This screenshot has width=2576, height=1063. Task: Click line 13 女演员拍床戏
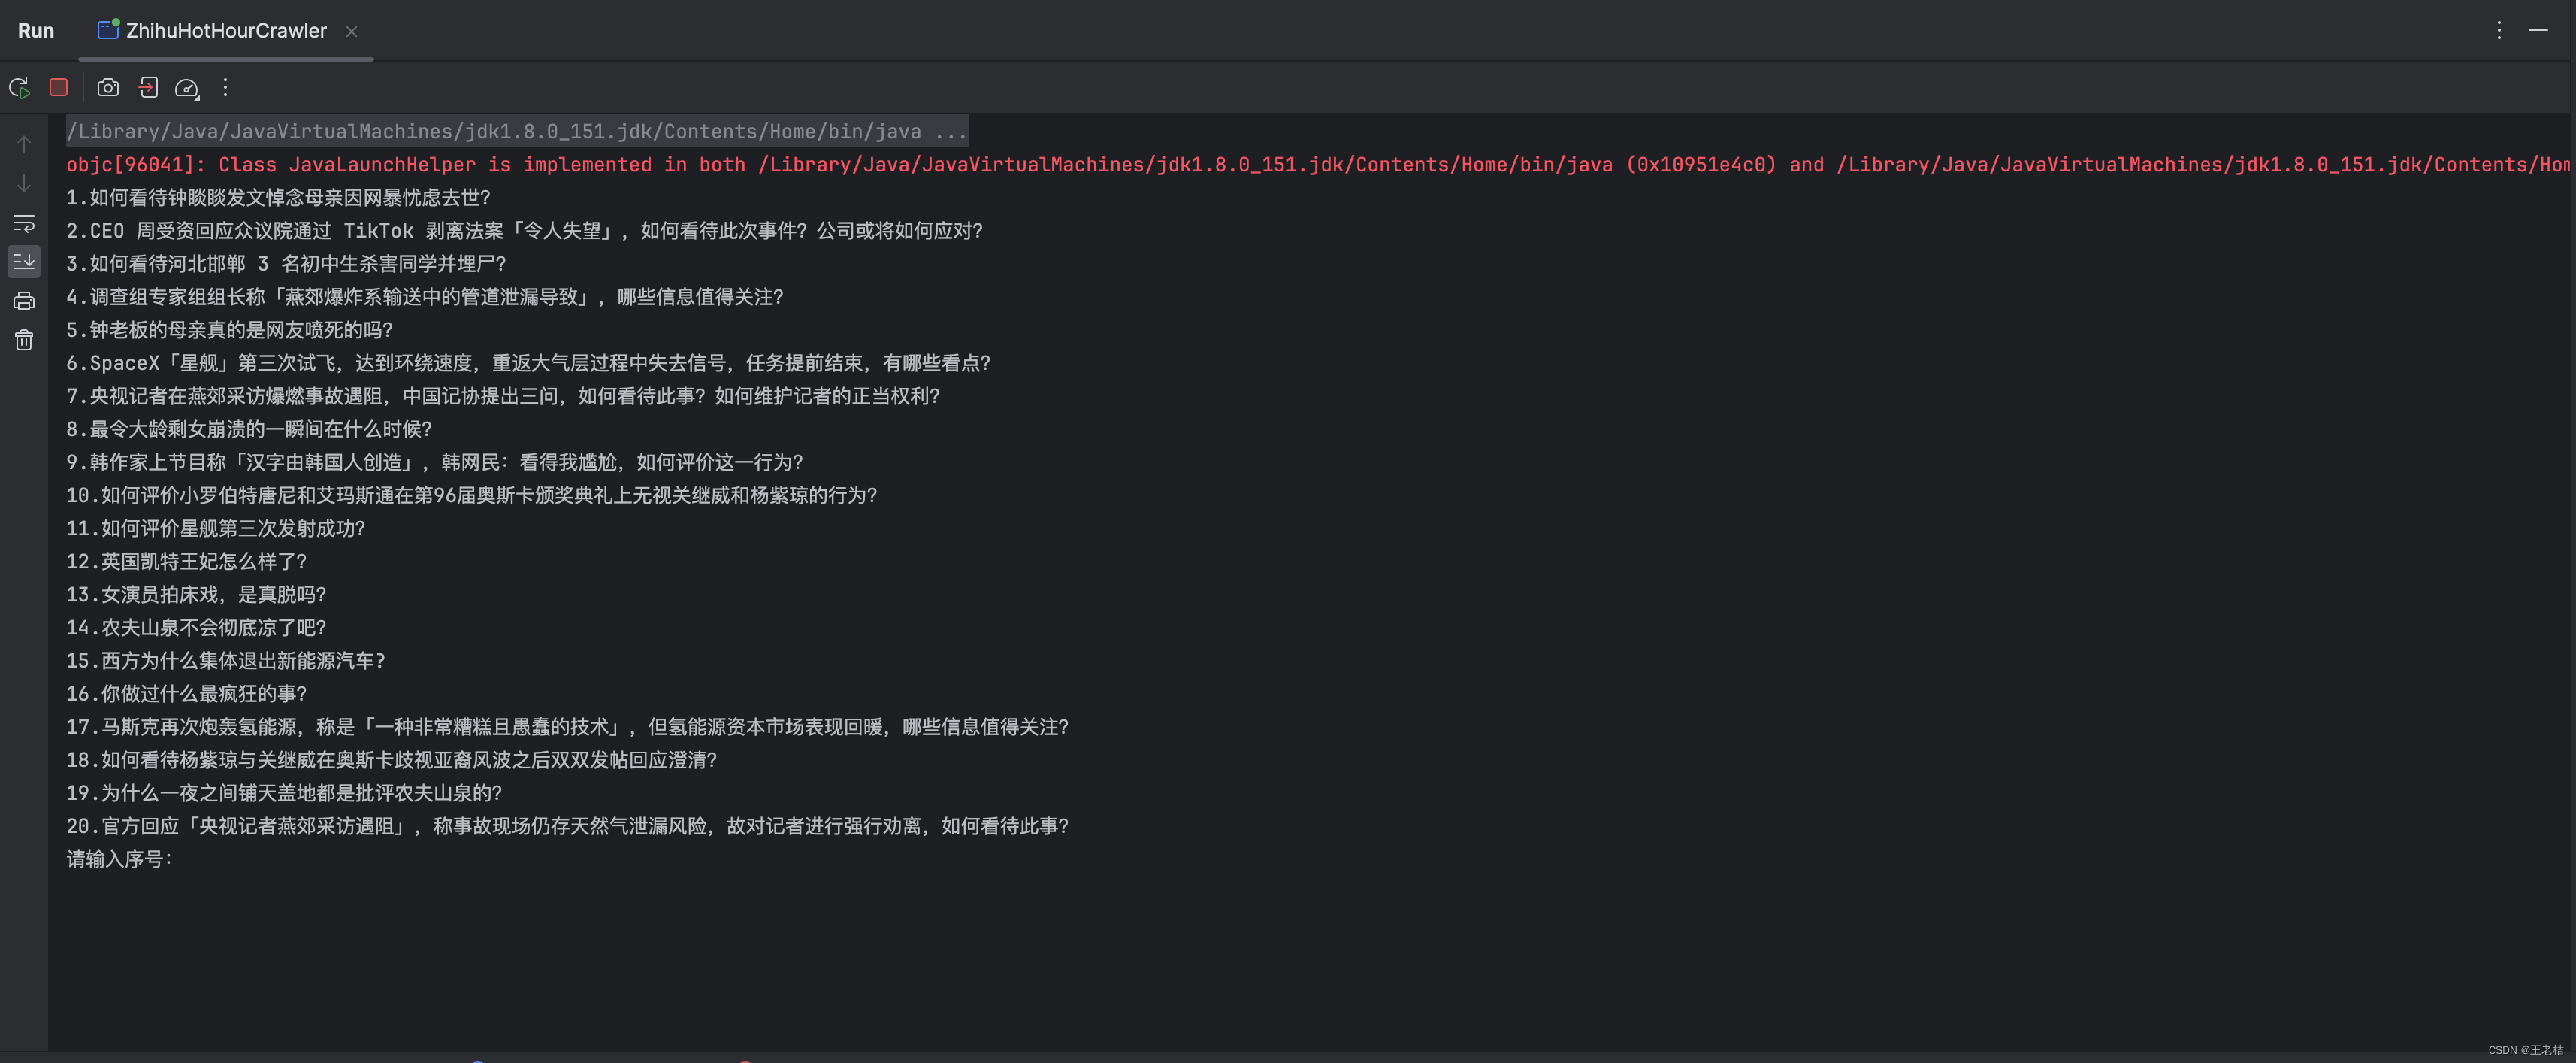[197, 593]
